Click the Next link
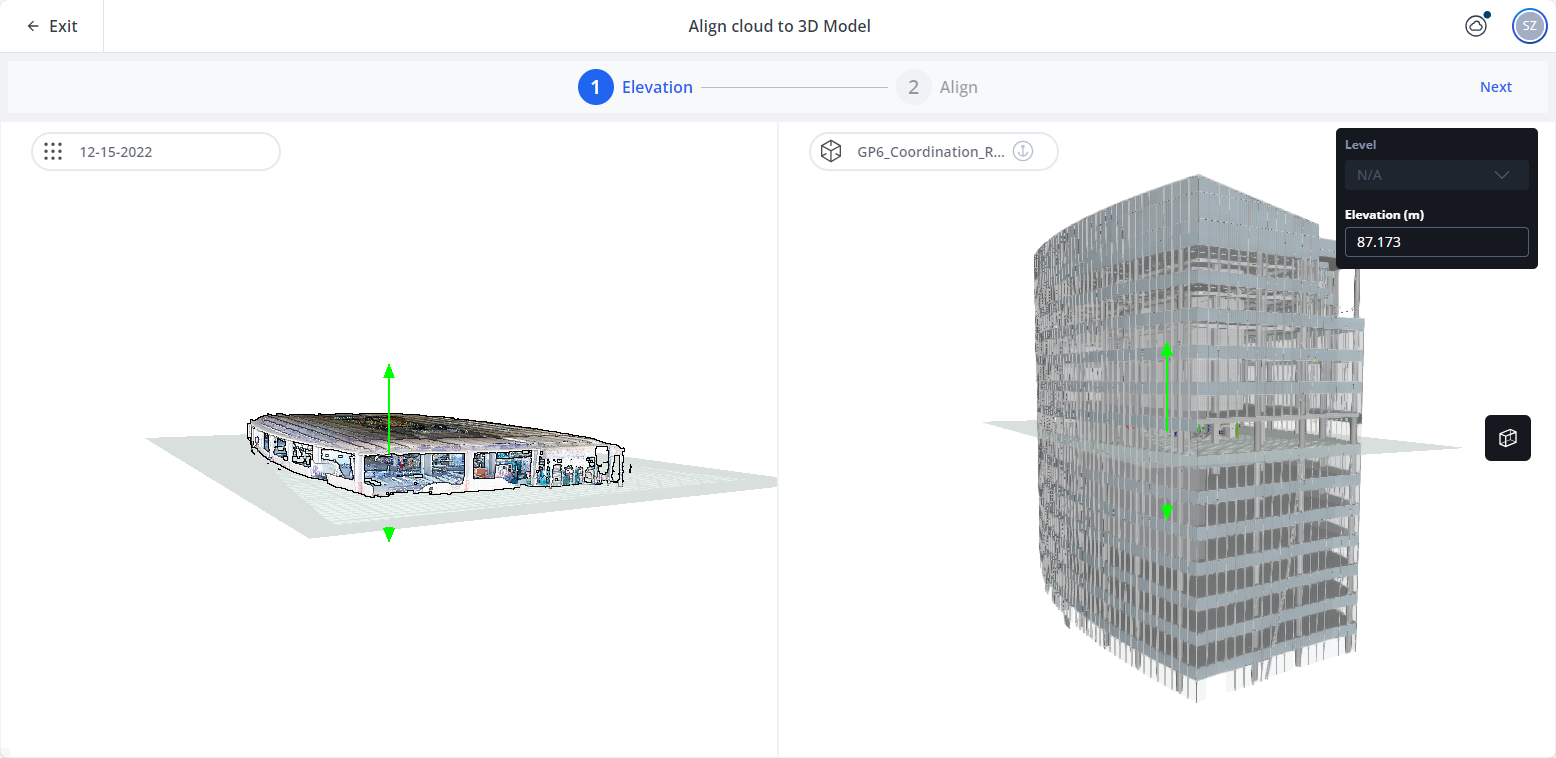This screenshot has height=758, width=1556. coord(1495,87)
